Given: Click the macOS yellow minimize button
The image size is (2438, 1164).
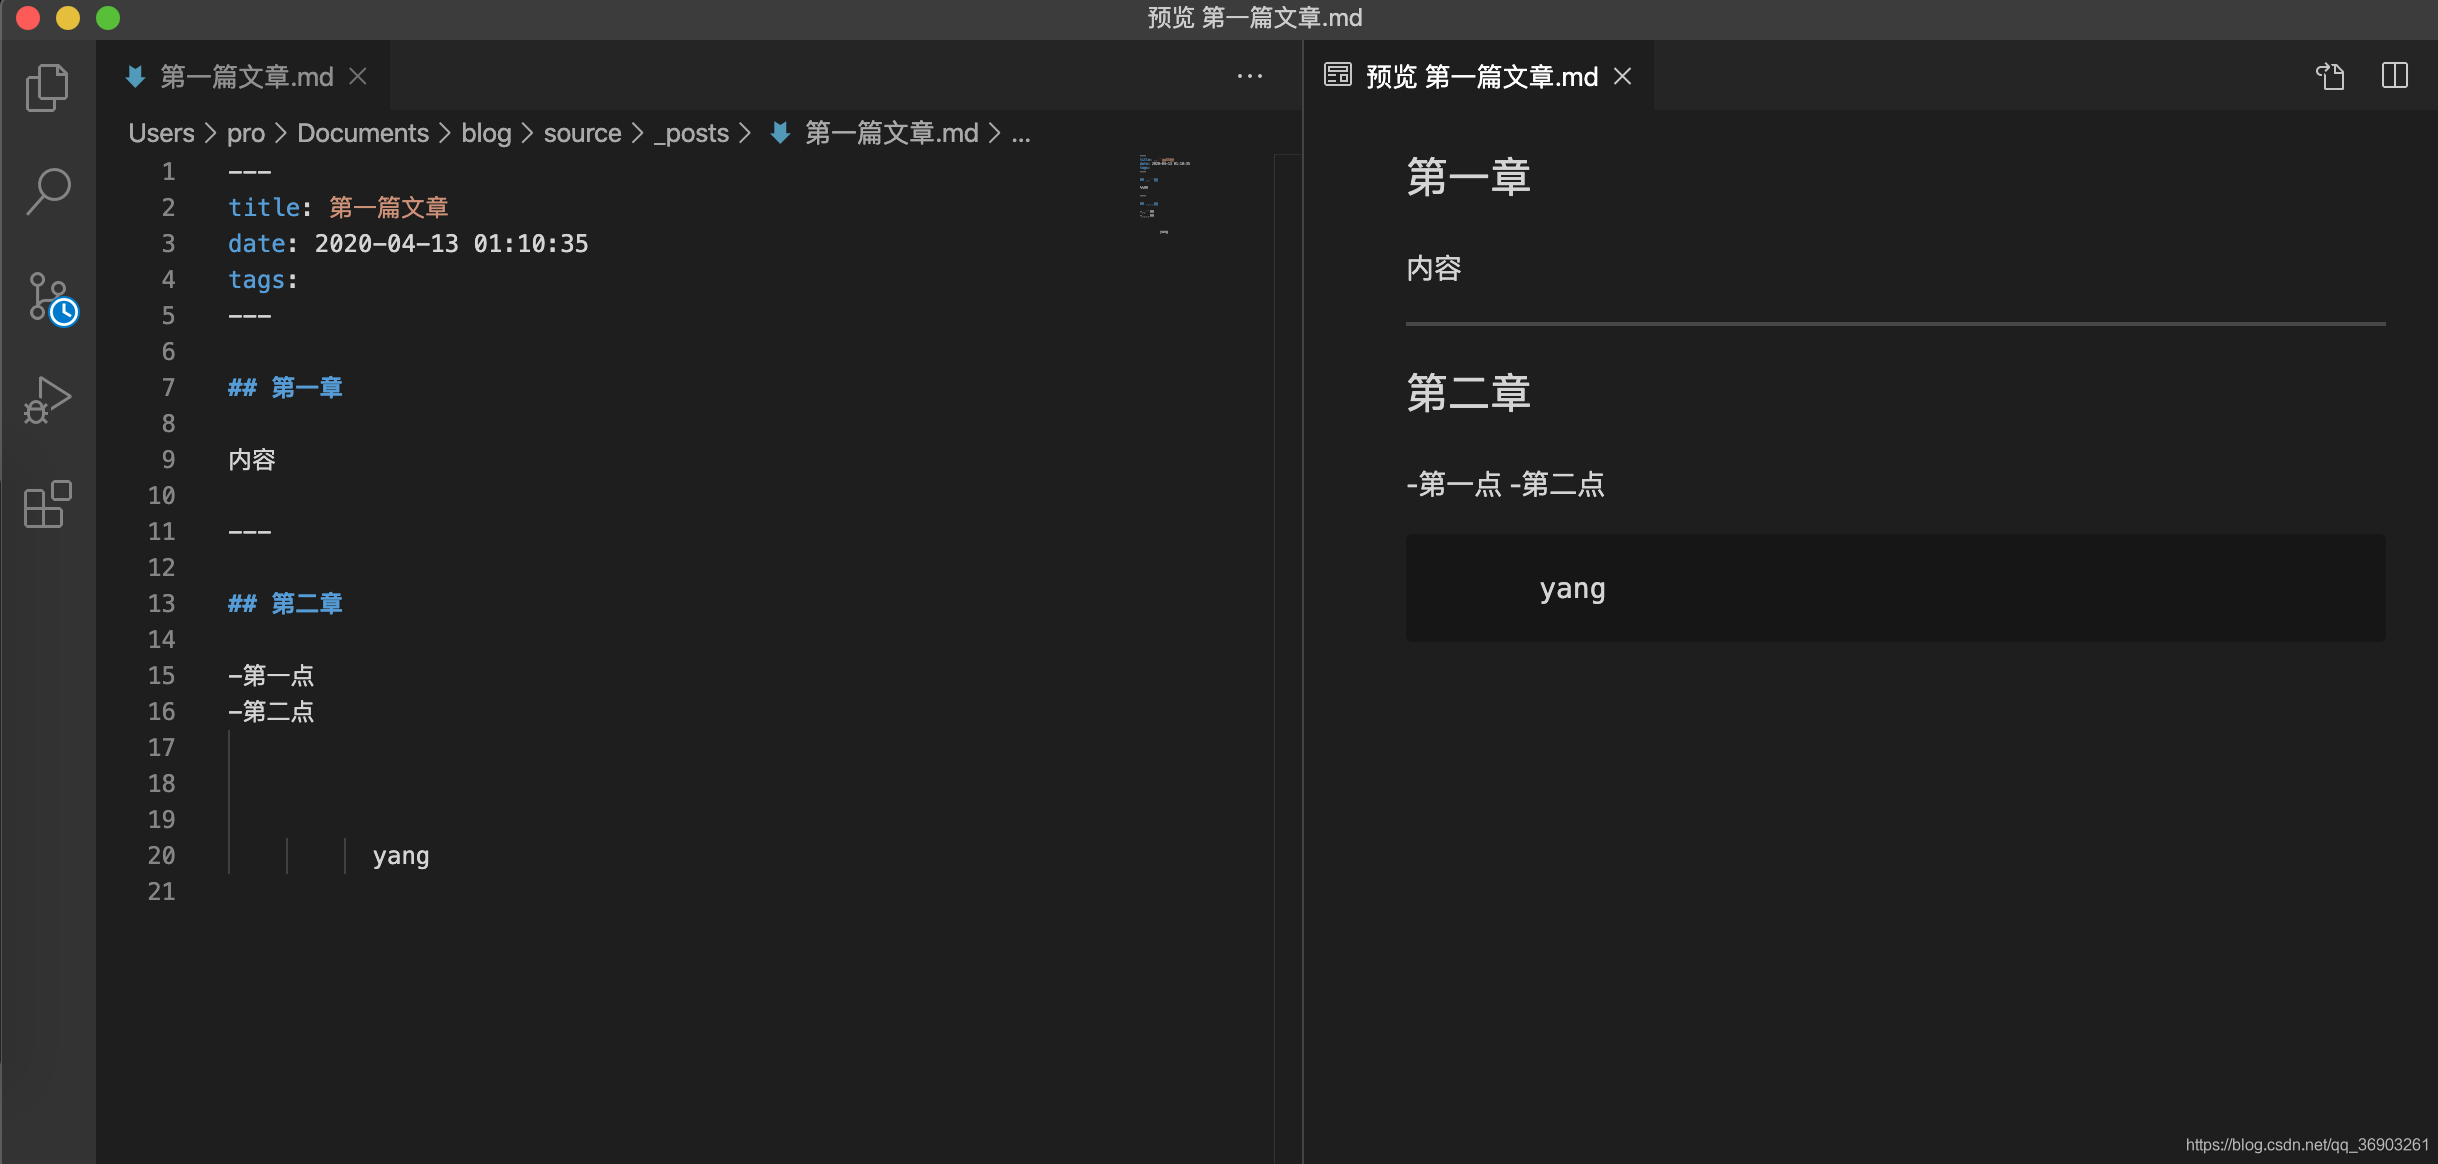Looking at the screenshot, I should point(68,18).
